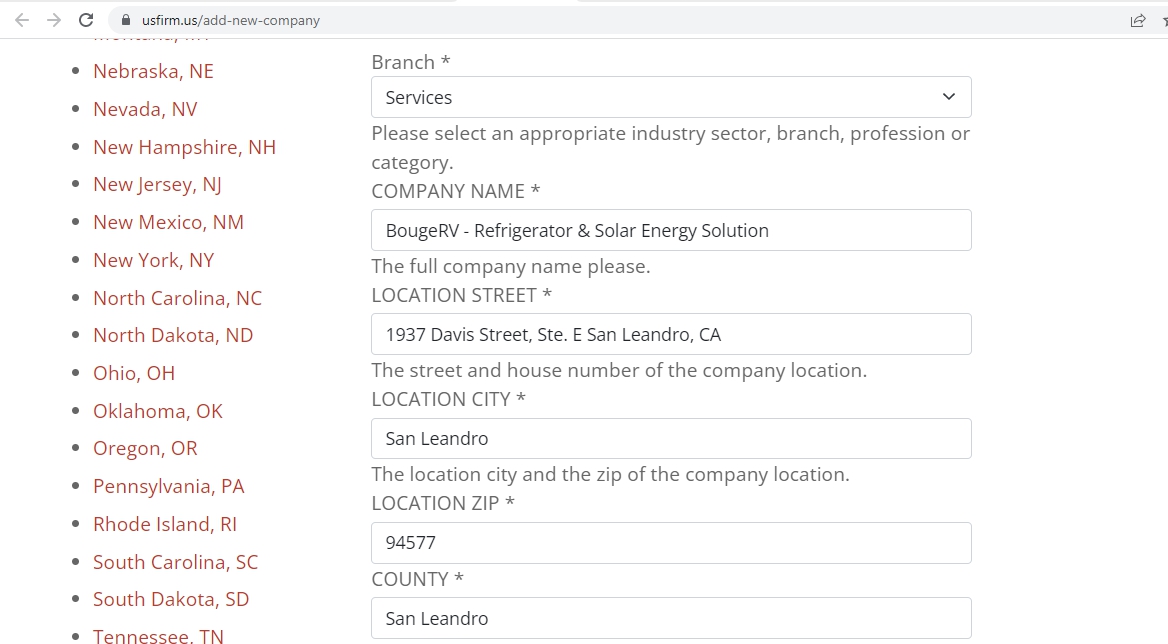The image size is (1168, 644).
Task: Click the usfirm.us address bar URL
Action: (x=231, y=20)
